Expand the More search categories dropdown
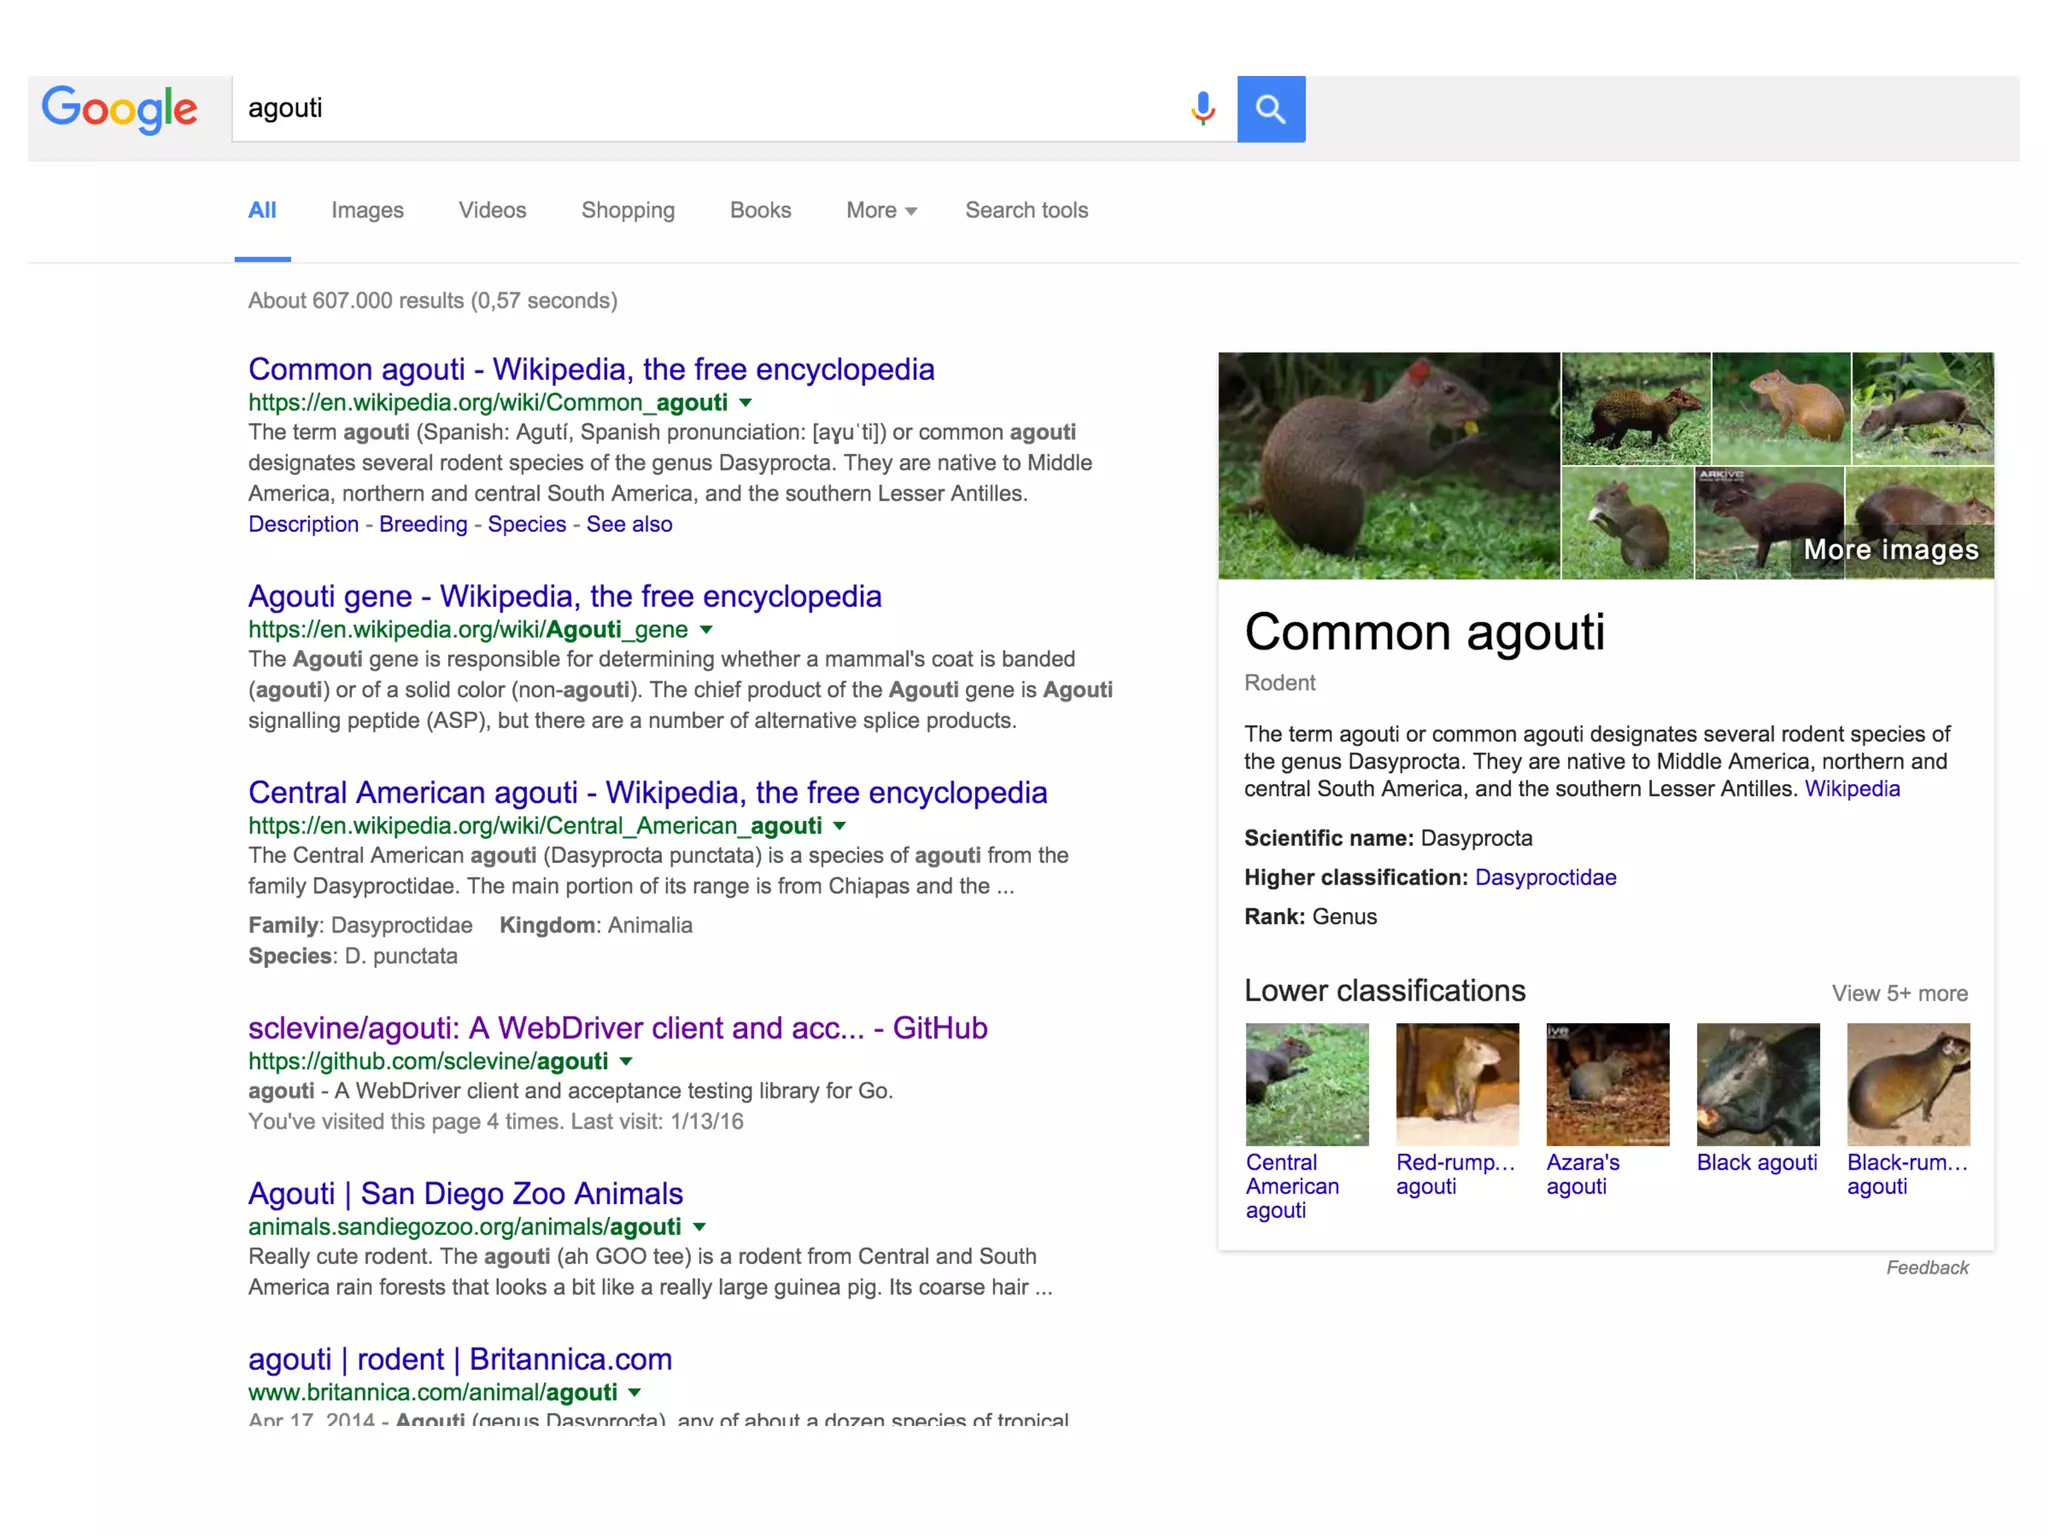Screen dimensions: 2048x1536 (881, 210)
